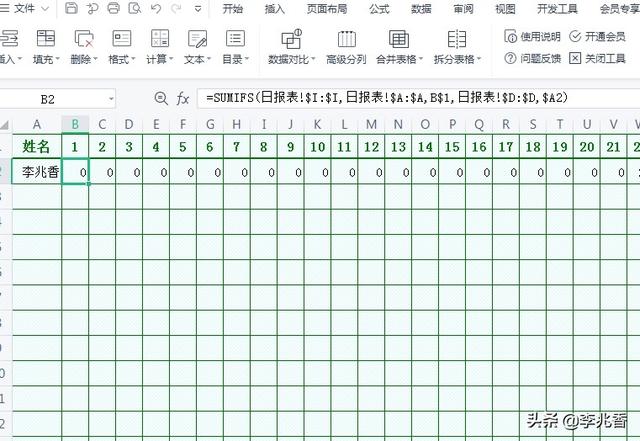
Task: Open 使用说明 help button
Action: pos(532,37)
